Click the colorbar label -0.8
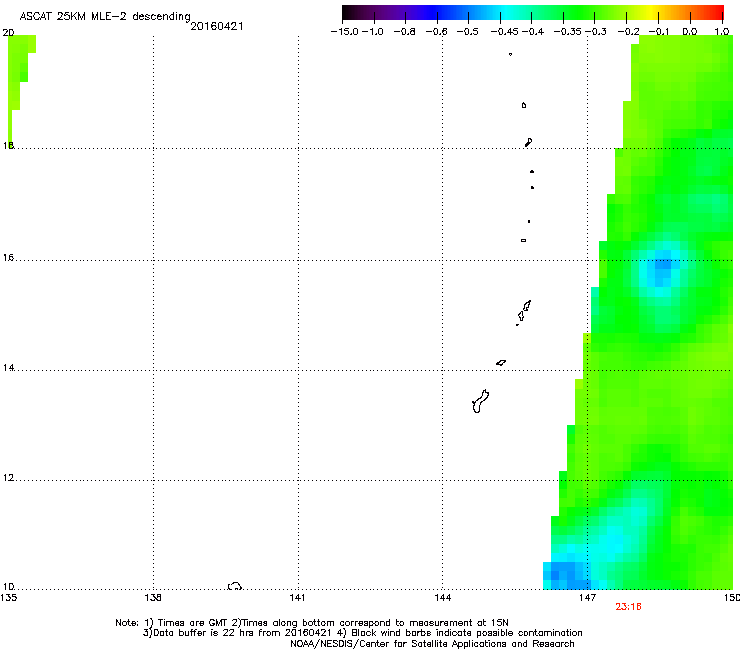The image size is (740, 650). 404,32
